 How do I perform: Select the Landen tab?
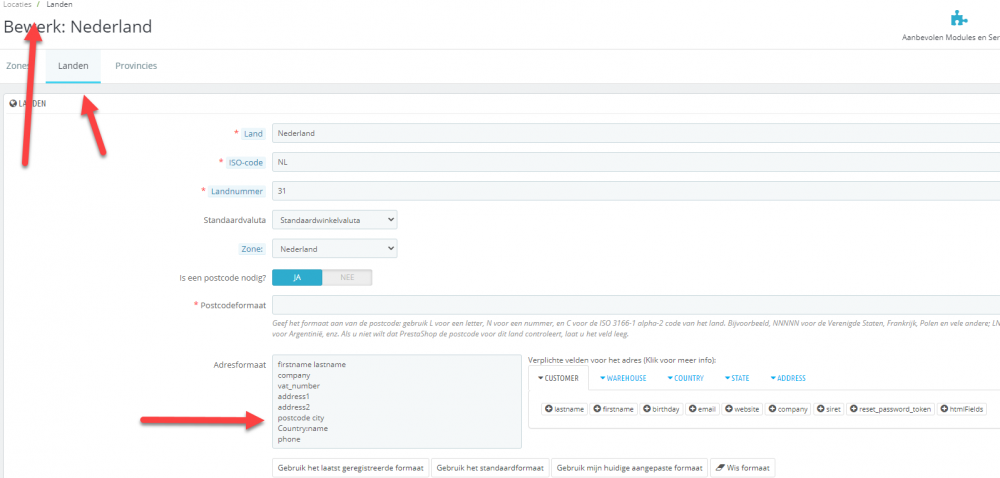(x=73, y=66)
